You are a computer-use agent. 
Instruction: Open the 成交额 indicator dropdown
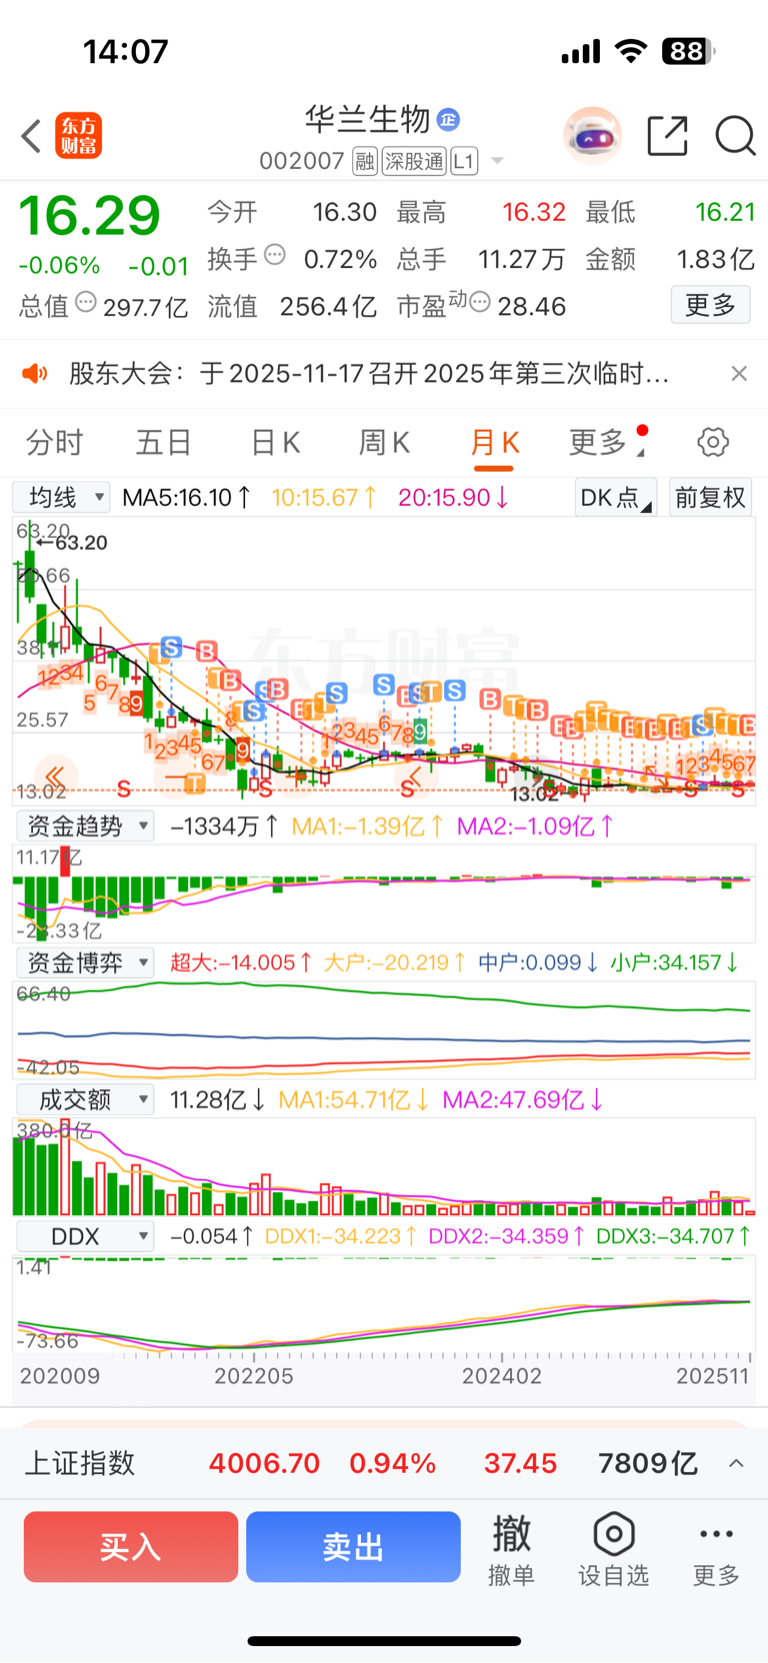[x=84, y=1100]
